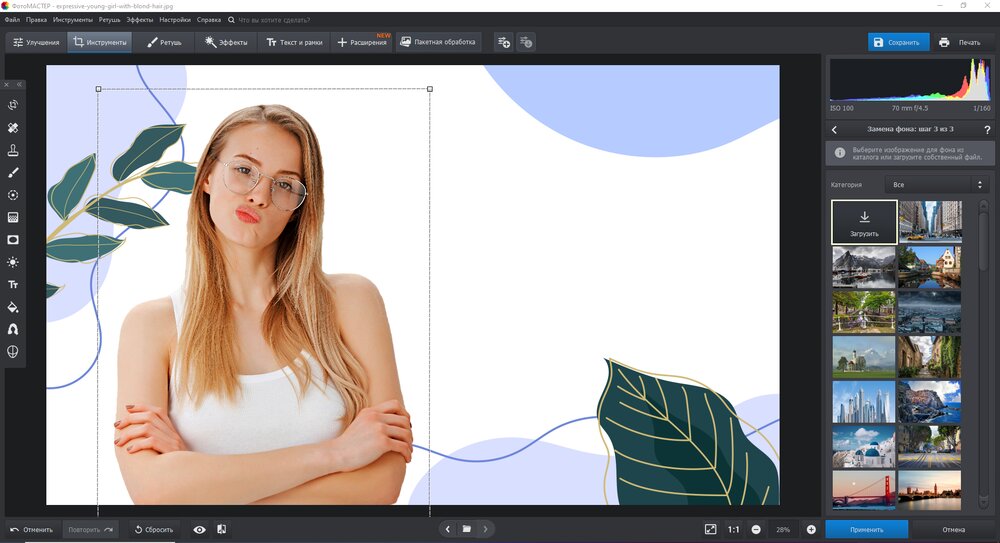
Task: Close the left tool sidebar
Action: 6,84
